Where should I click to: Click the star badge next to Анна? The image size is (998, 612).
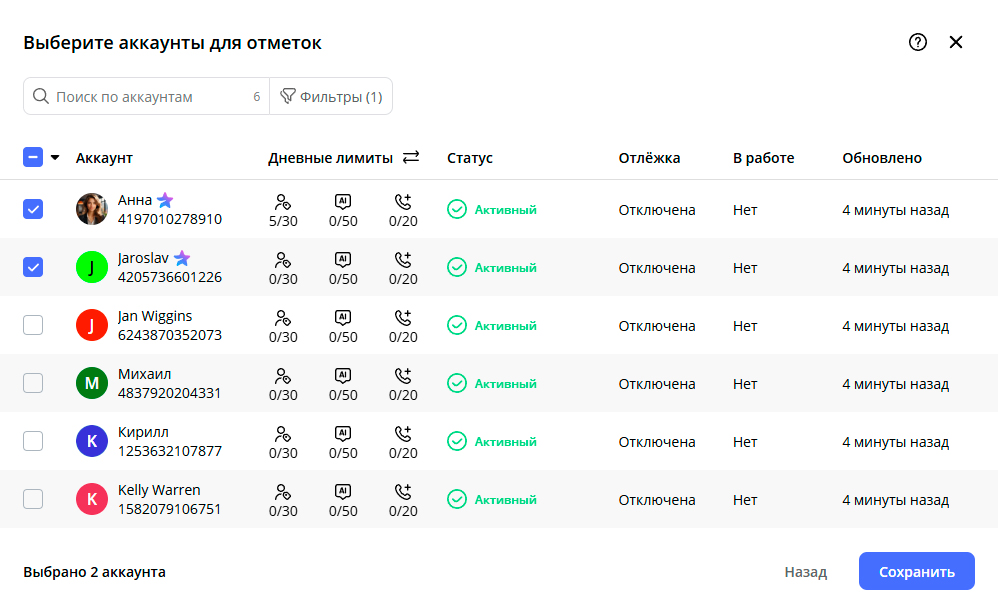[x=165, y=200]
